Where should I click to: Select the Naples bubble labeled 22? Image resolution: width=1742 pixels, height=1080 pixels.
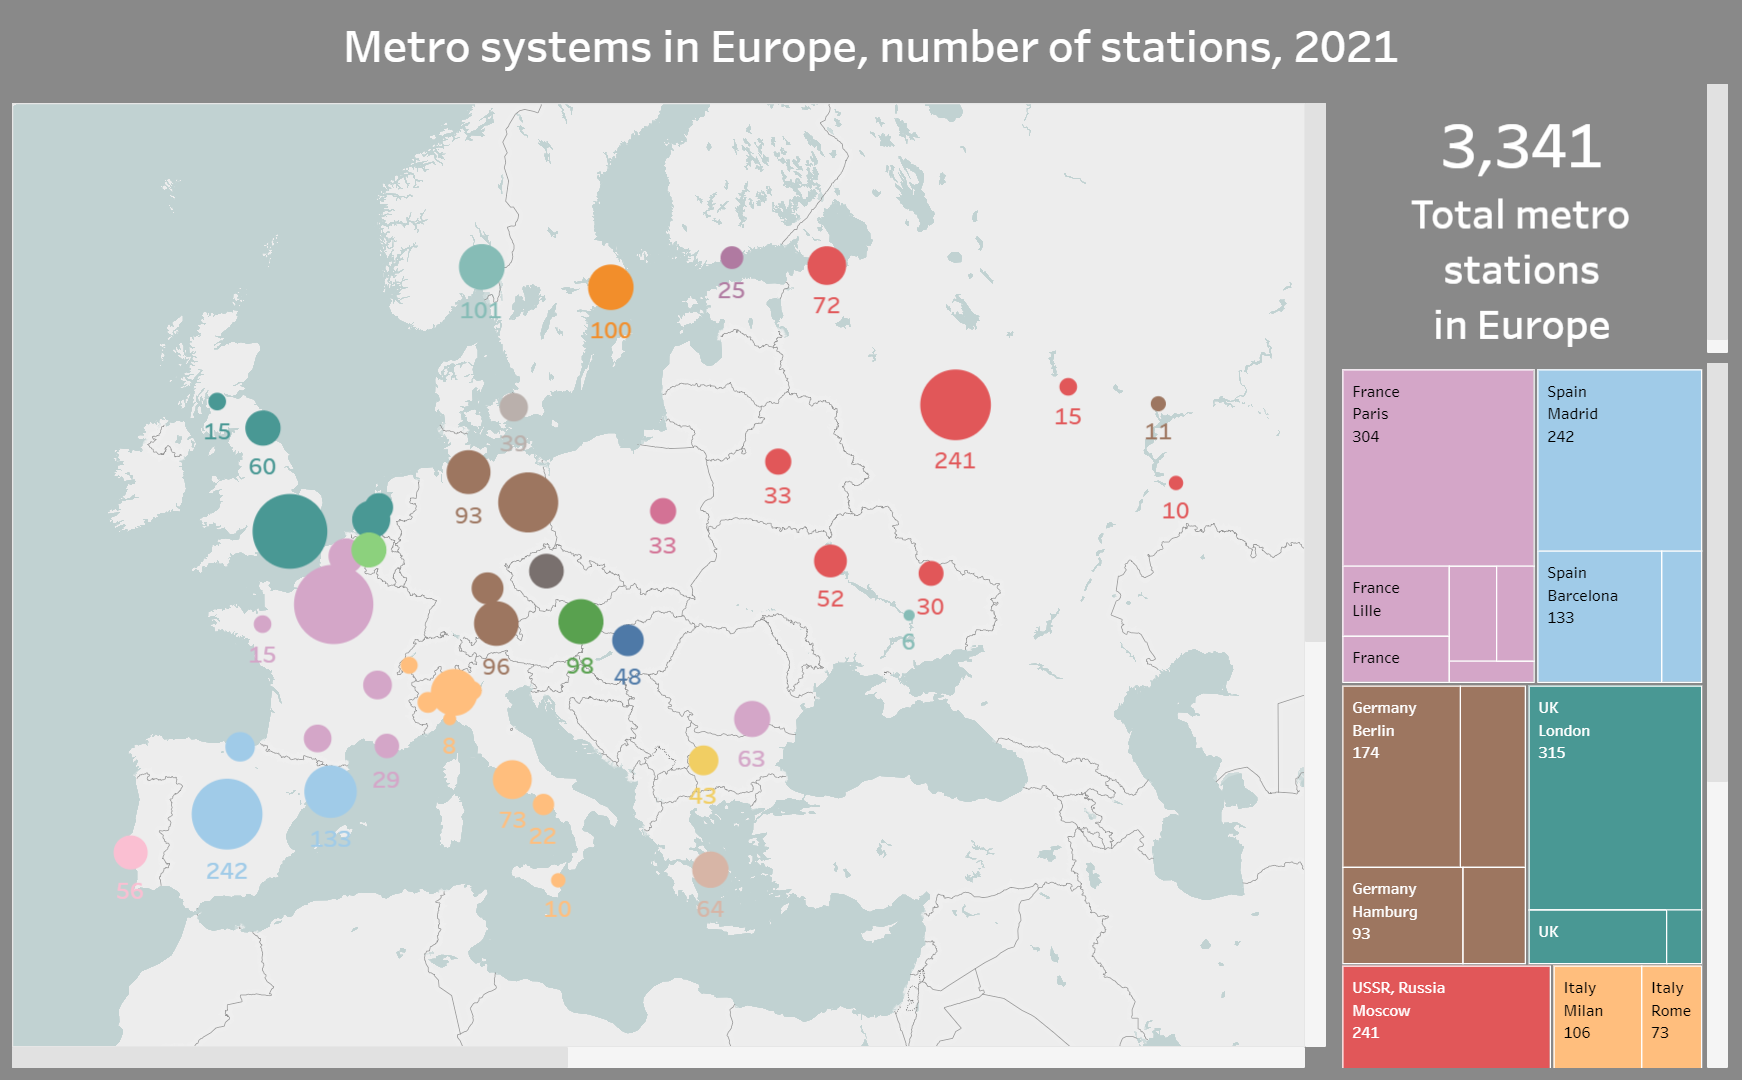543,804
